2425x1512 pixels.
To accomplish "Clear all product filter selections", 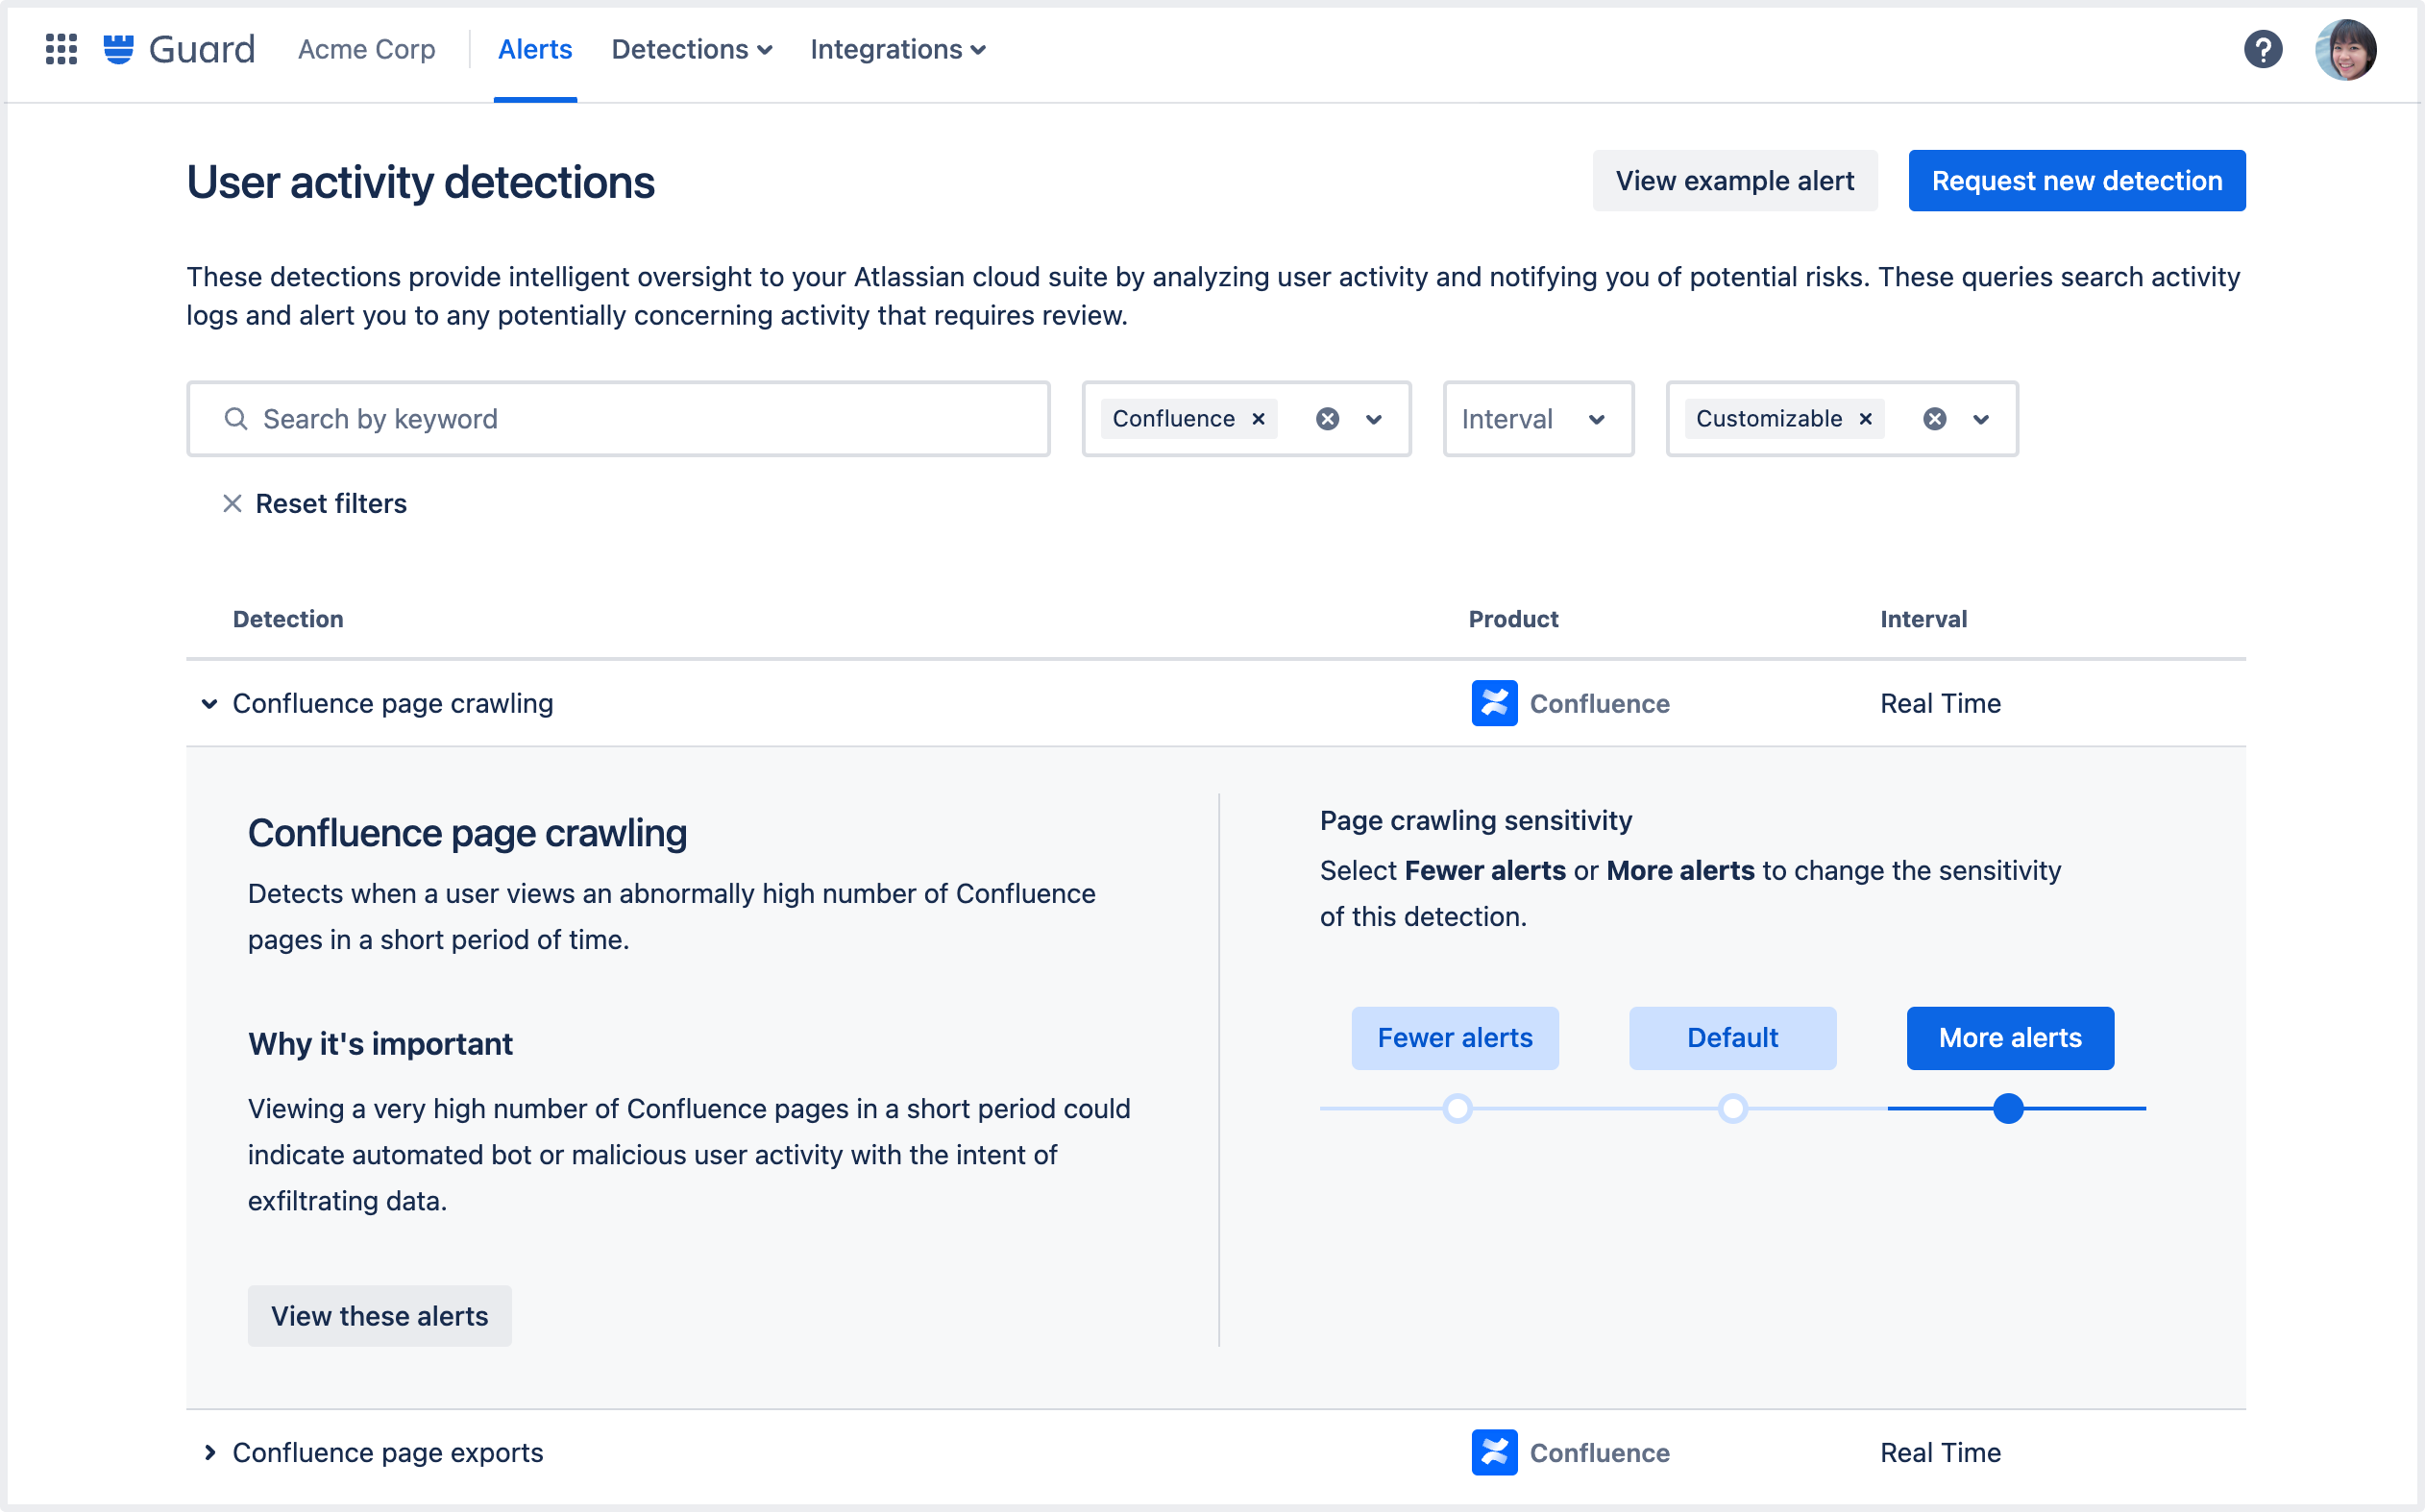I will click(1327, 419).
